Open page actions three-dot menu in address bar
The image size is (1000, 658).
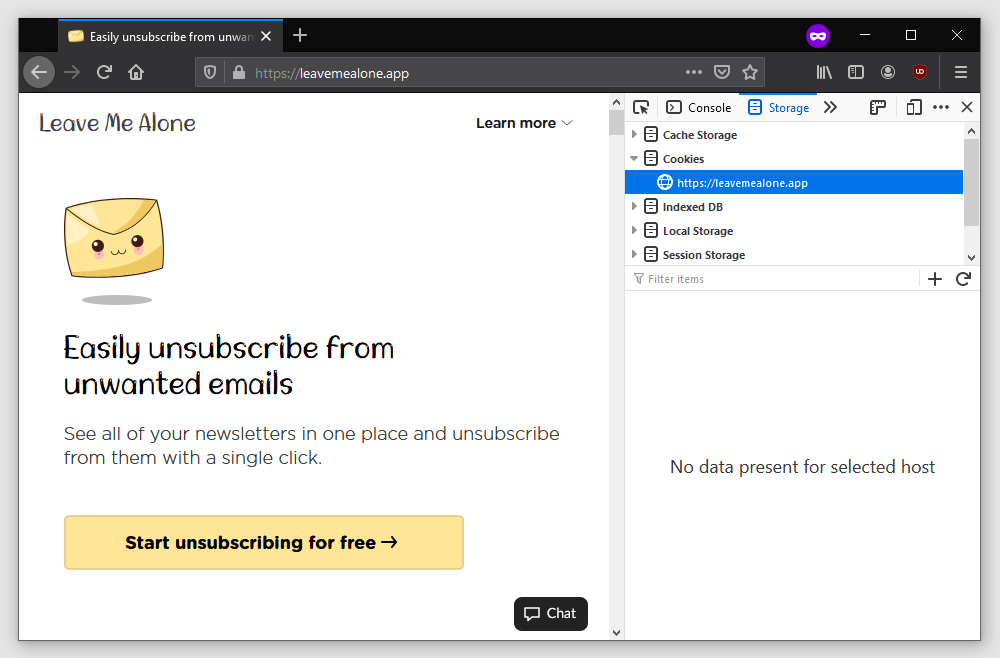(694, 72)
